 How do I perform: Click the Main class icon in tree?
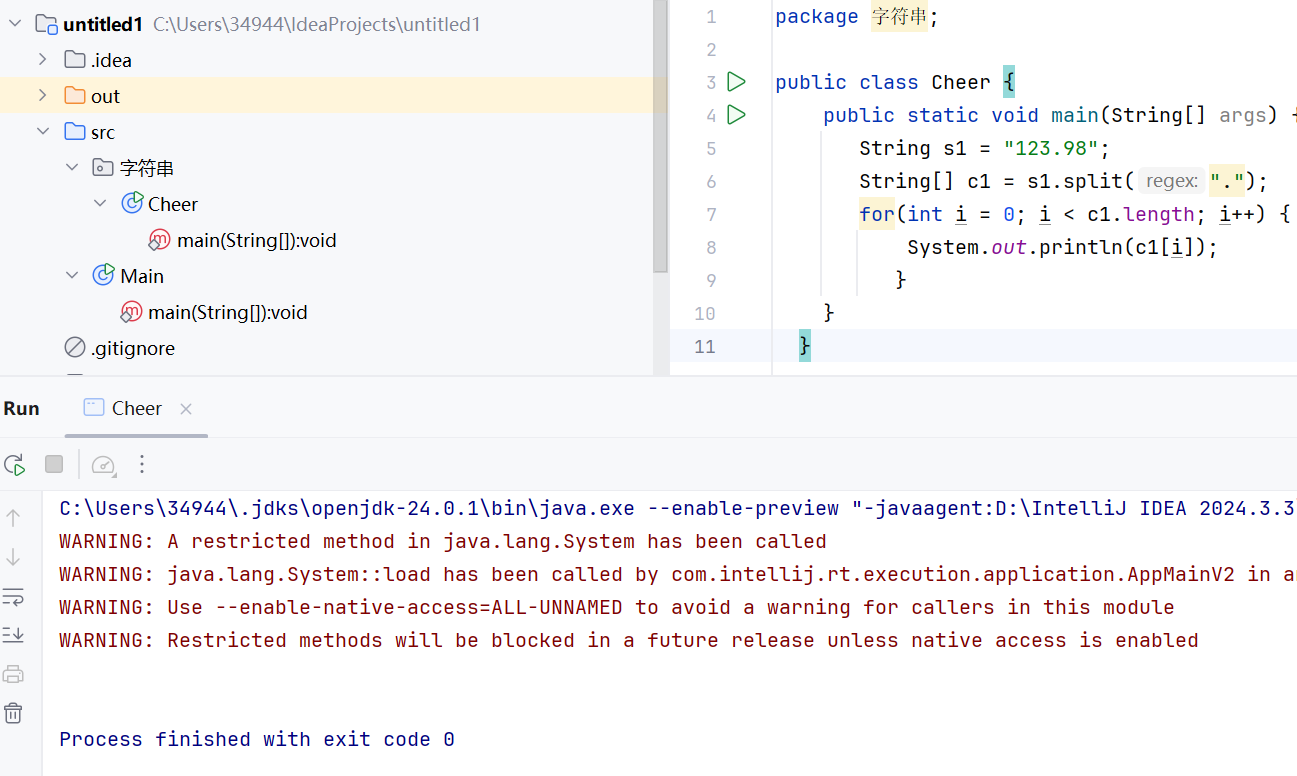[103, 276]
